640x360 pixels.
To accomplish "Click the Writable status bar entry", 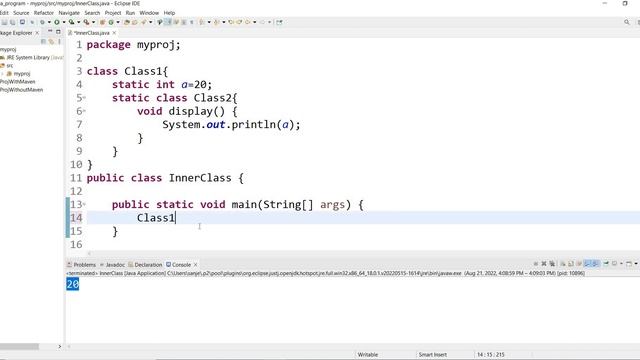I will click(368, 355).
